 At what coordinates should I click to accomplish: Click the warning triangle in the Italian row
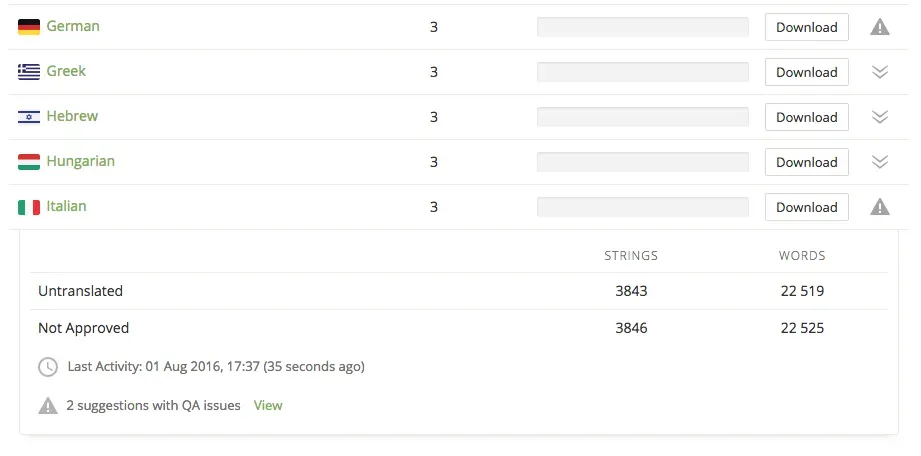tap(880, 207)
